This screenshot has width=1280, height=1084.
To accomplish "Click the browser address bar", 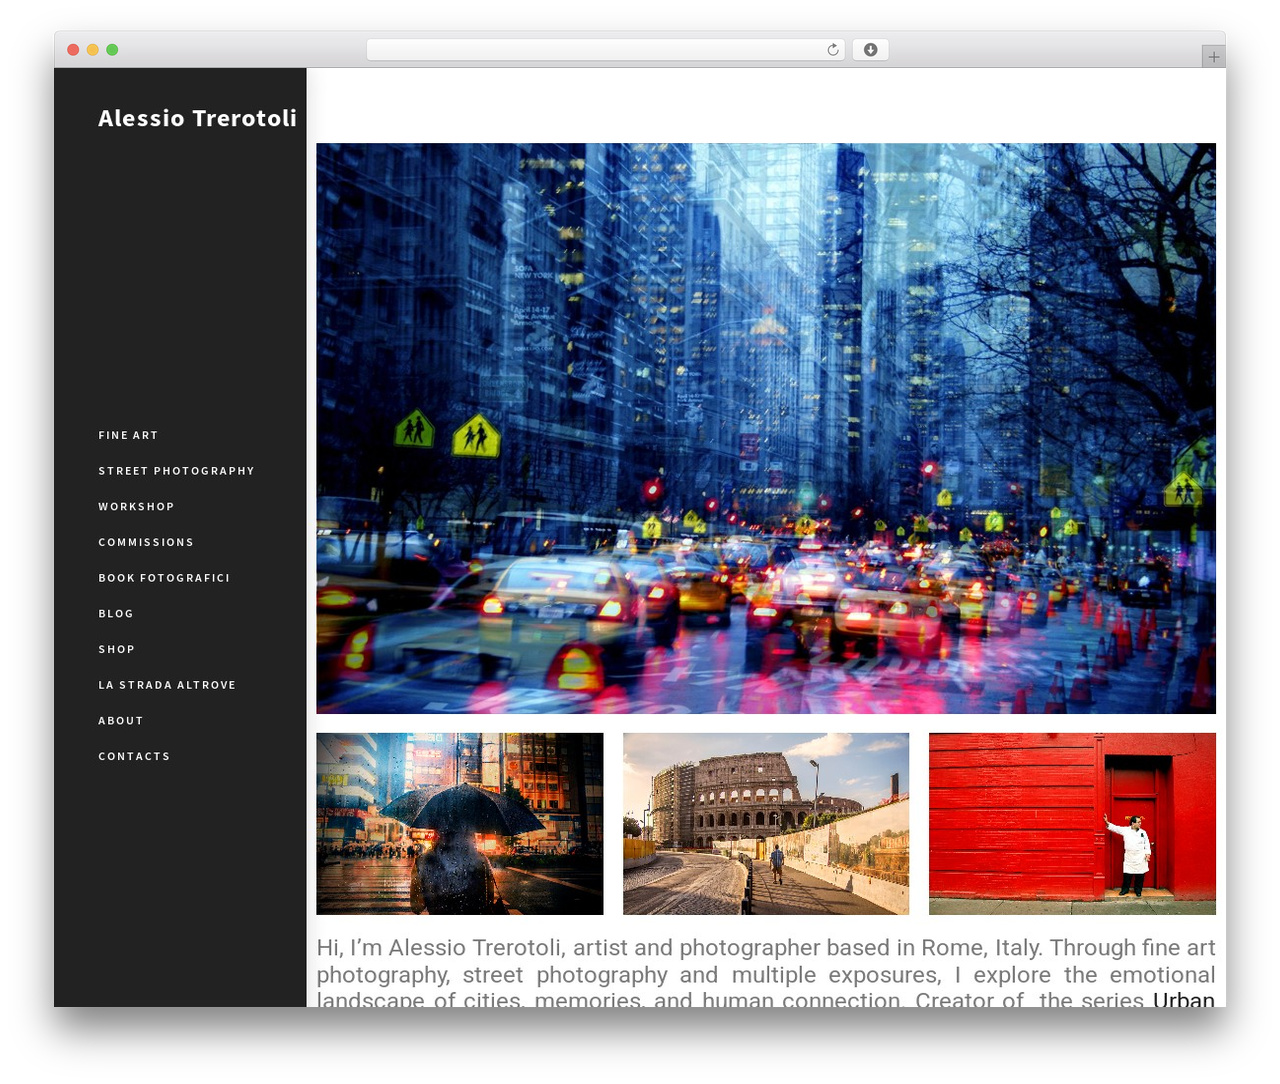I will click(x=606, y=50).
